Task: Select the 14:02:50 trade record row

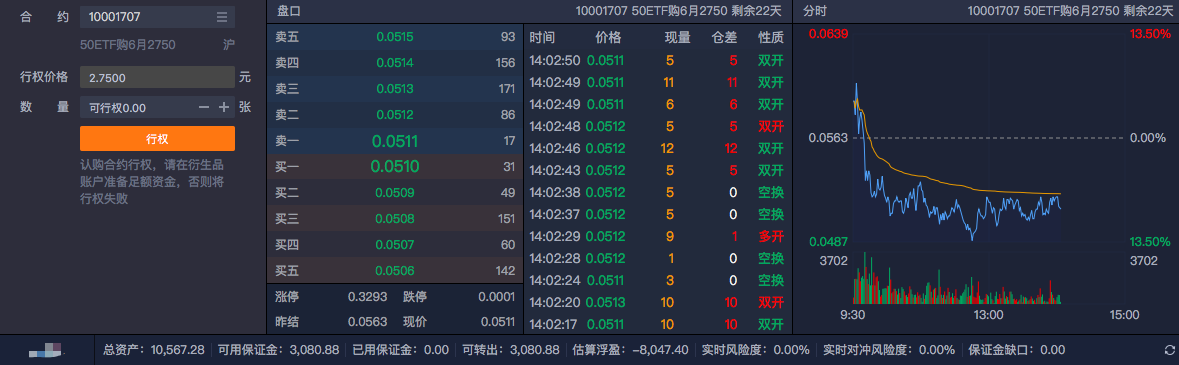Action: 657,60
